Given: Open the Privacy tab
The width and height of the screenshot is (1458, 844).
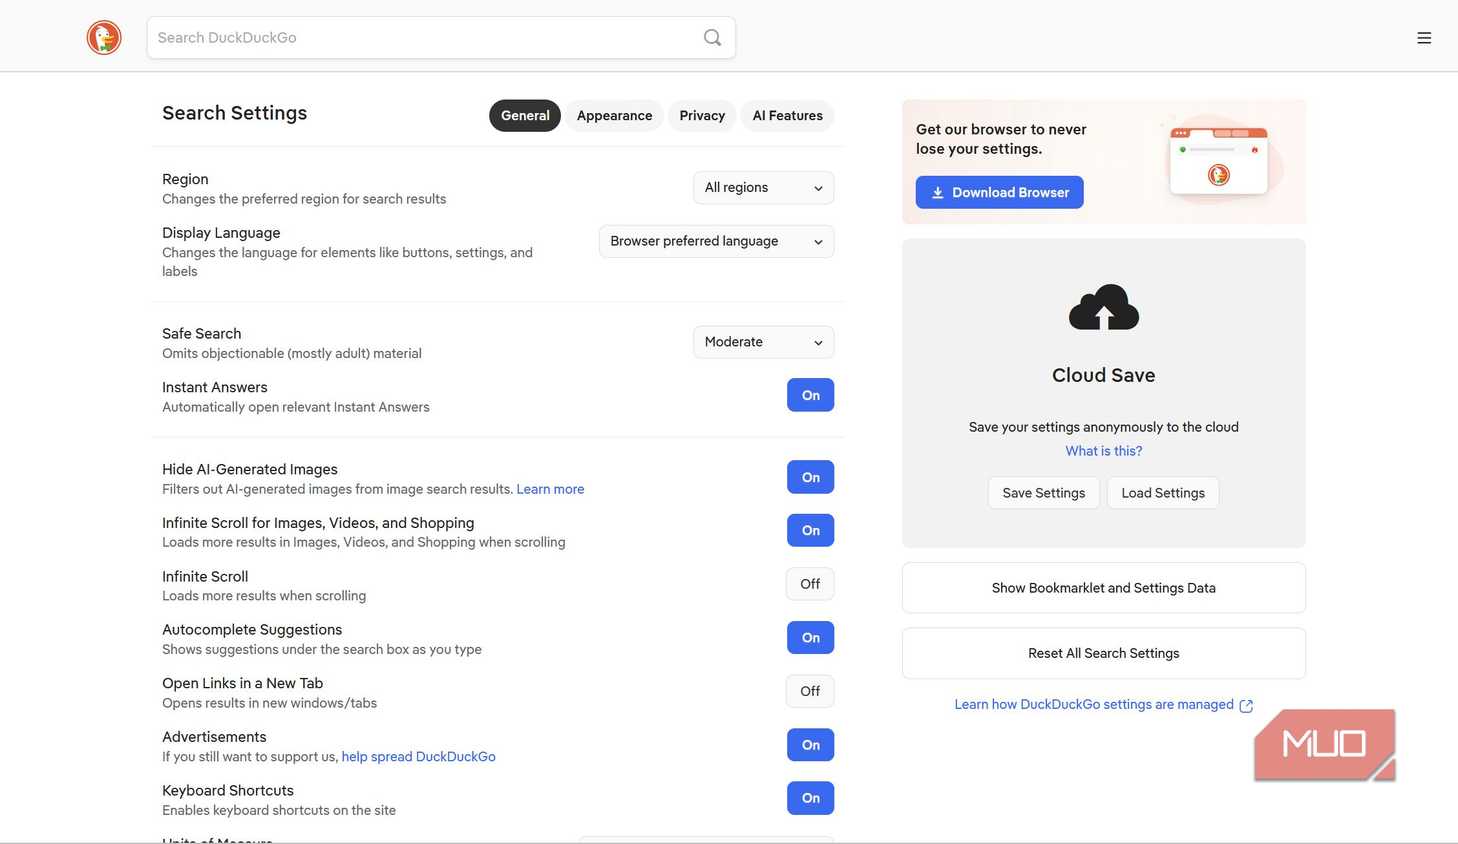Looking at the screenshot, I should 702,116.
